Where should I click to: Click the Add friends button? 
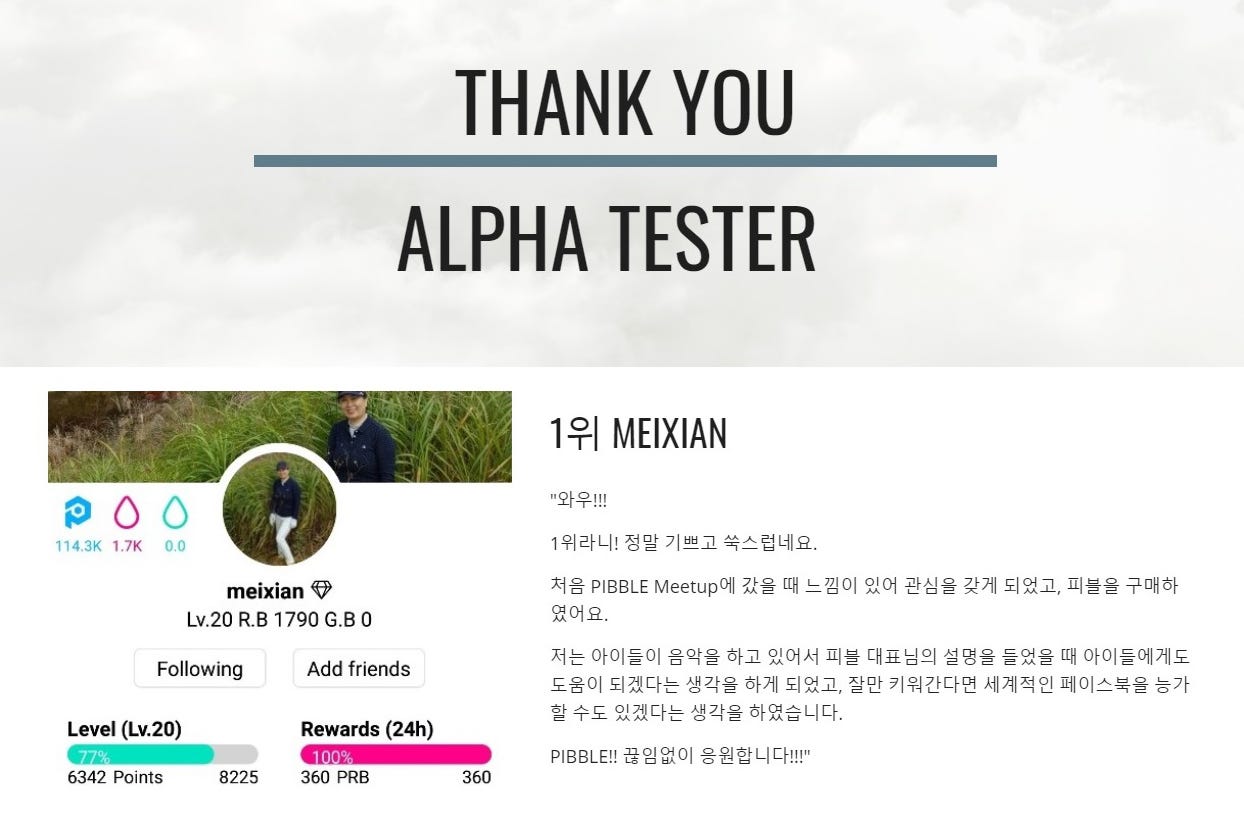(x=359, y=669)
